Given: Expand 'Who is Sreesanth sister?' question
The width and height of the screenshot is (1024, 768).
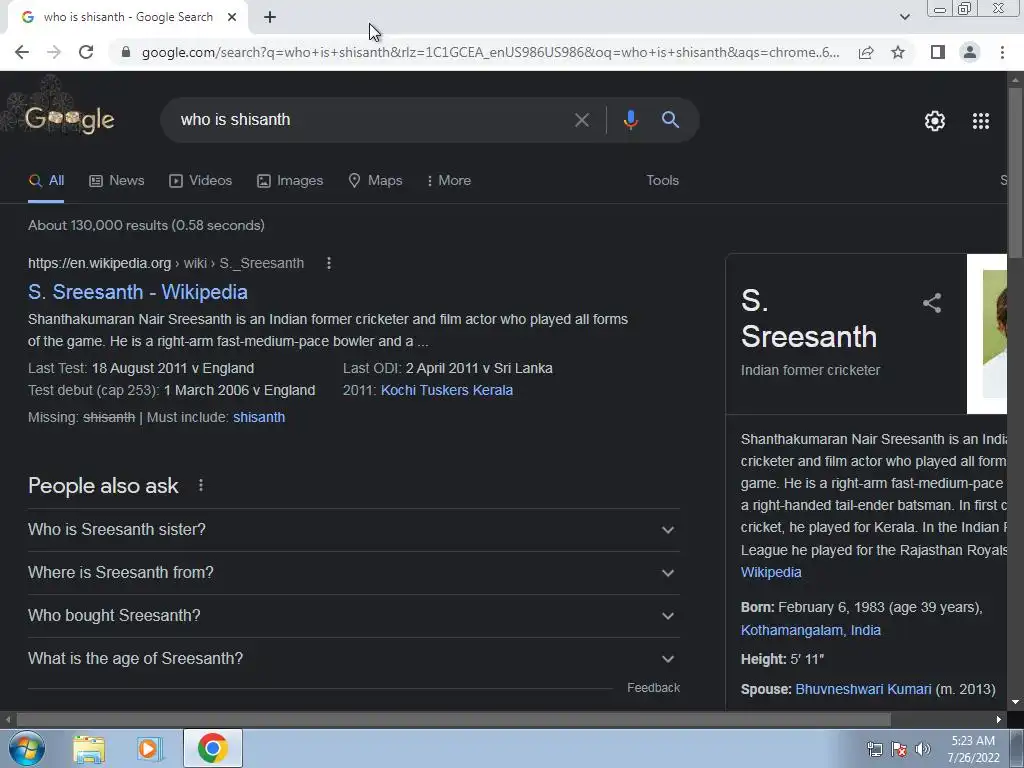Looking at the screenshot, I should pos(353,530).
